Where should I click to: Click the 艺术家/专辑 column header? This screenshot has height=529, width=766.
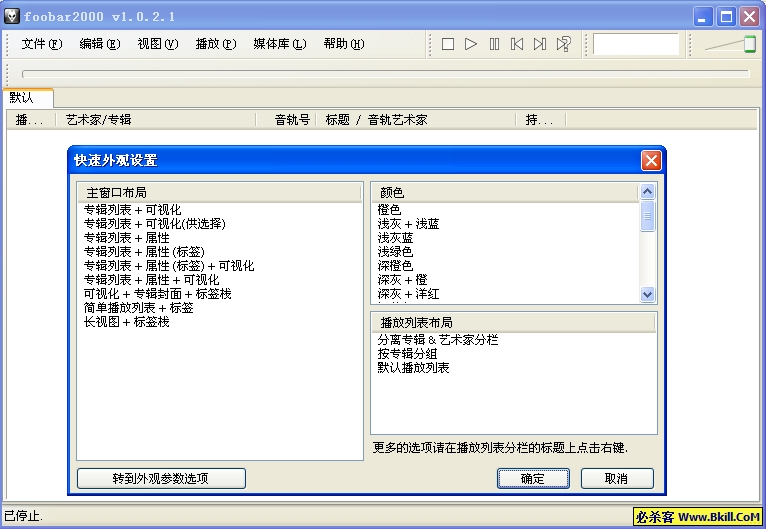point(156,120)
